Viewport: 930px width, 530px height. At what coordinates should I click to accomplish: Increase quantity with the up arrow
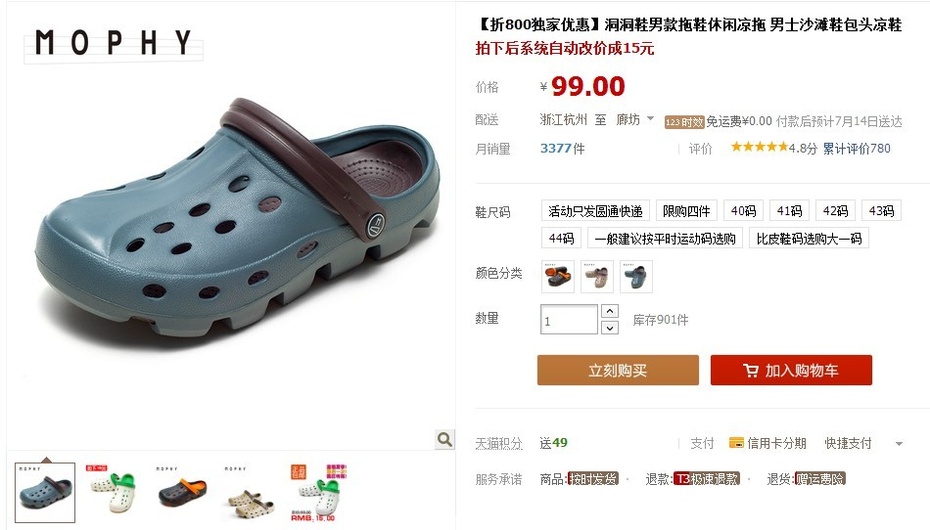(610, 311)
